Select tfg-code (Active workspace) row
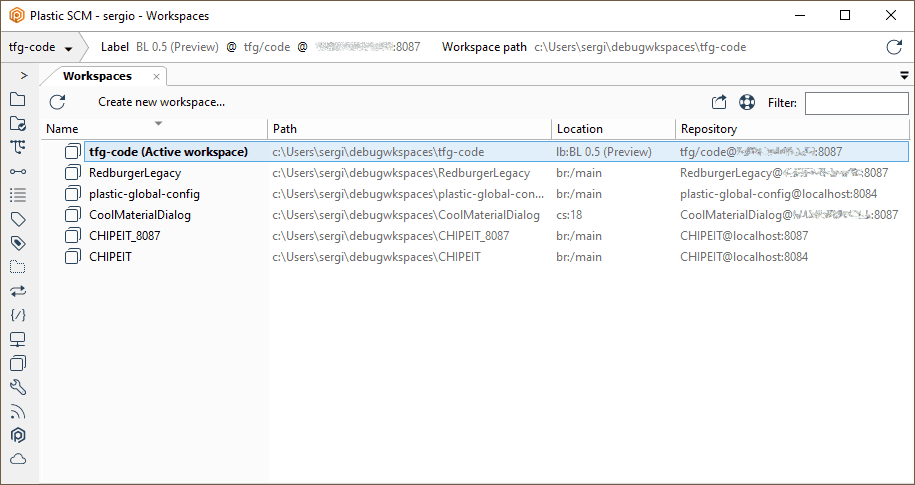Viewport: 915px width, 485px height. (x=496, y=152)
